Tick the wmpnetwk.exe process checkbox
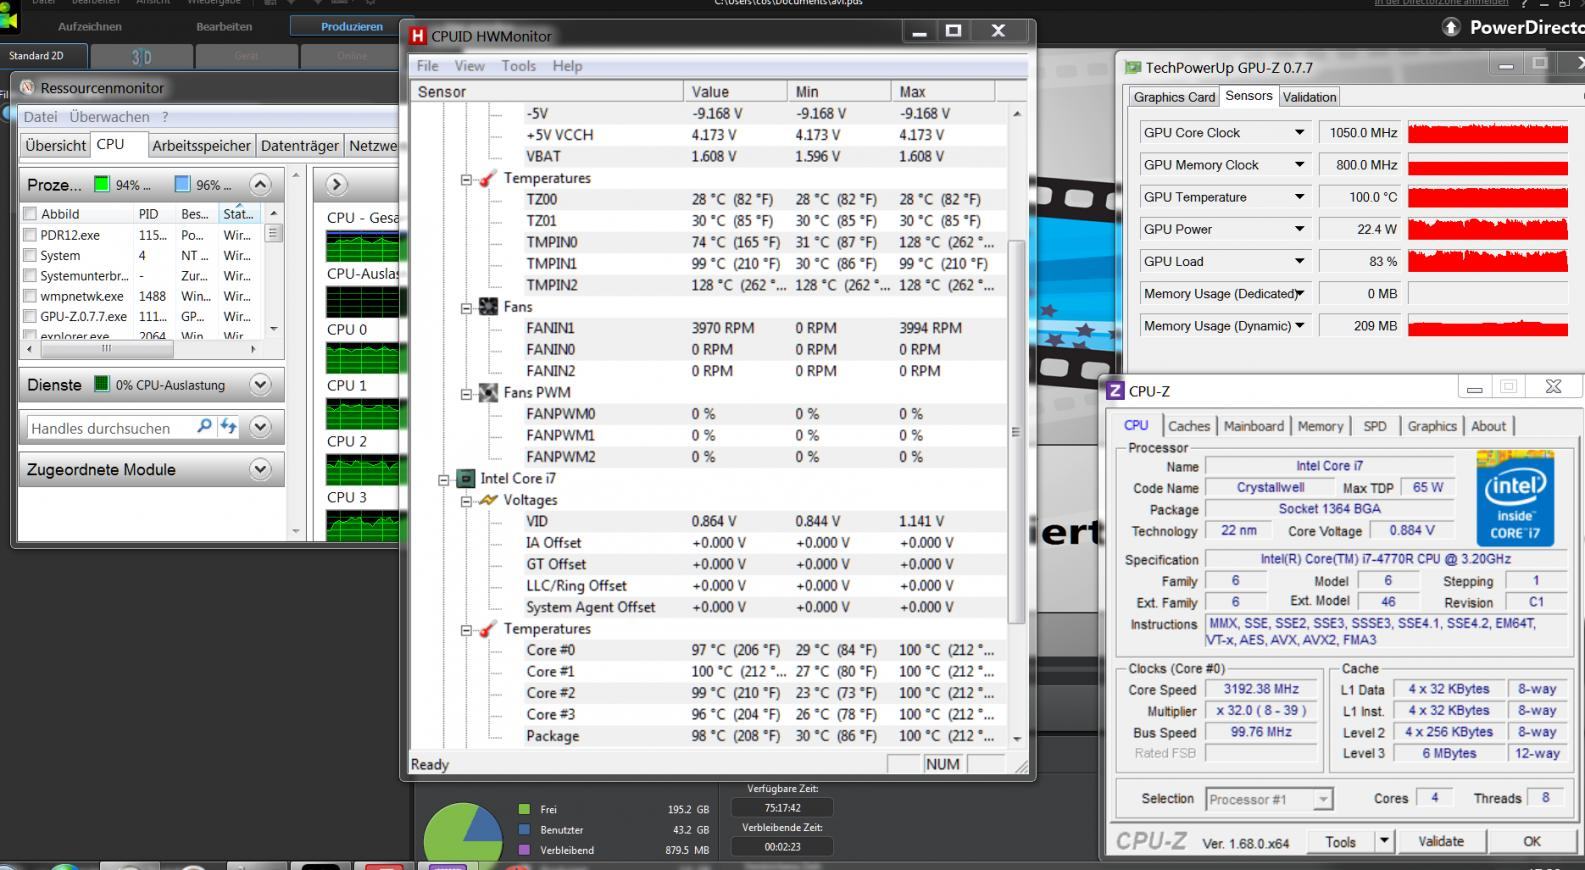This screenshot has height=870, width=1585. click(x=30, y=296)
